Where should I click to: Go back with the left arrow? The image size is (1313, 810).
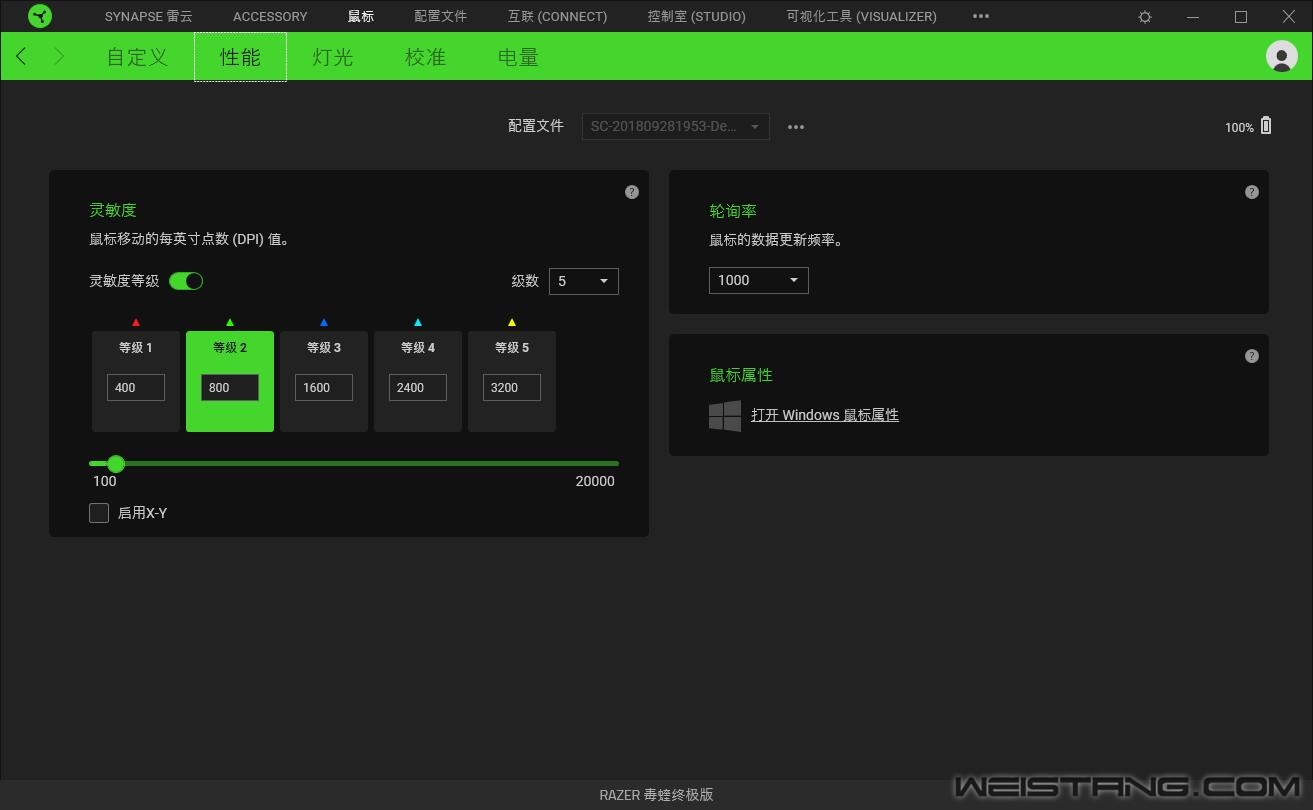tap(22, 56)
